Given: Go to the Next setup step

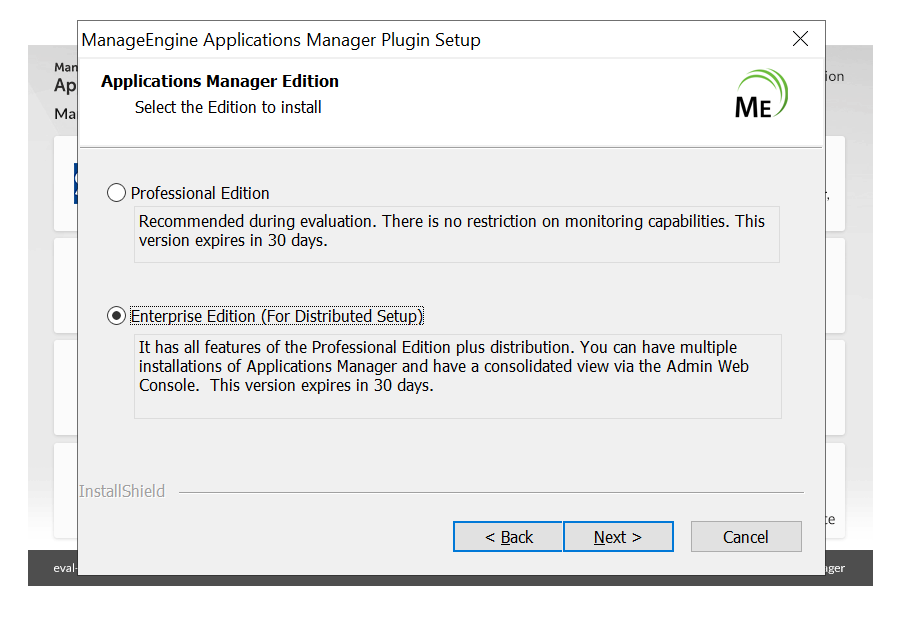Looking at the screenshot, I should (618, 537).
